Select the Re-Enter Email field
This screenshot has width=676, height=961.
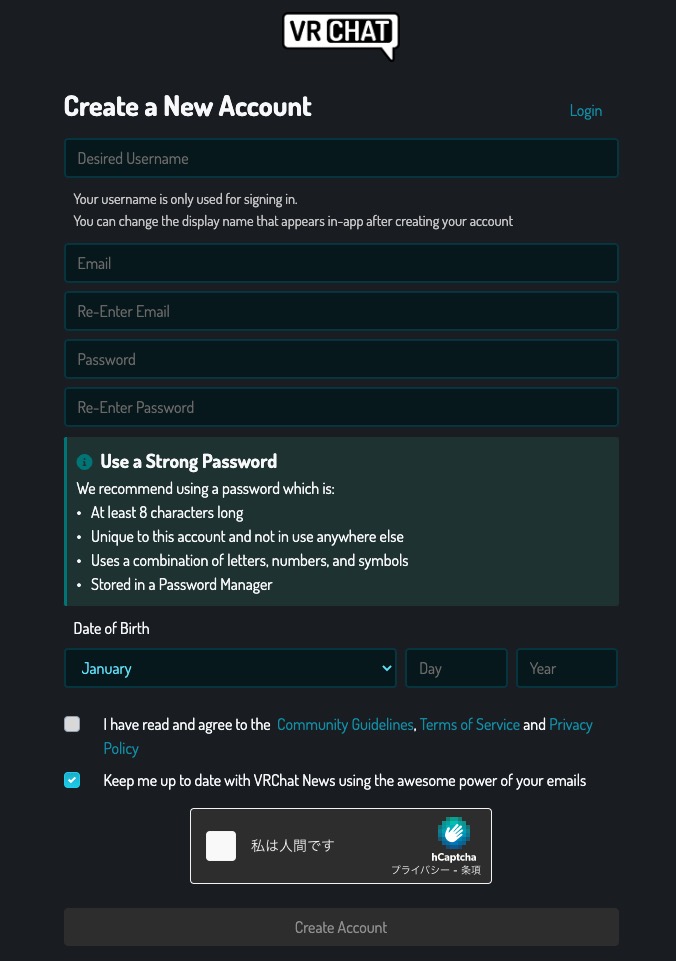[x=341, y=312]
